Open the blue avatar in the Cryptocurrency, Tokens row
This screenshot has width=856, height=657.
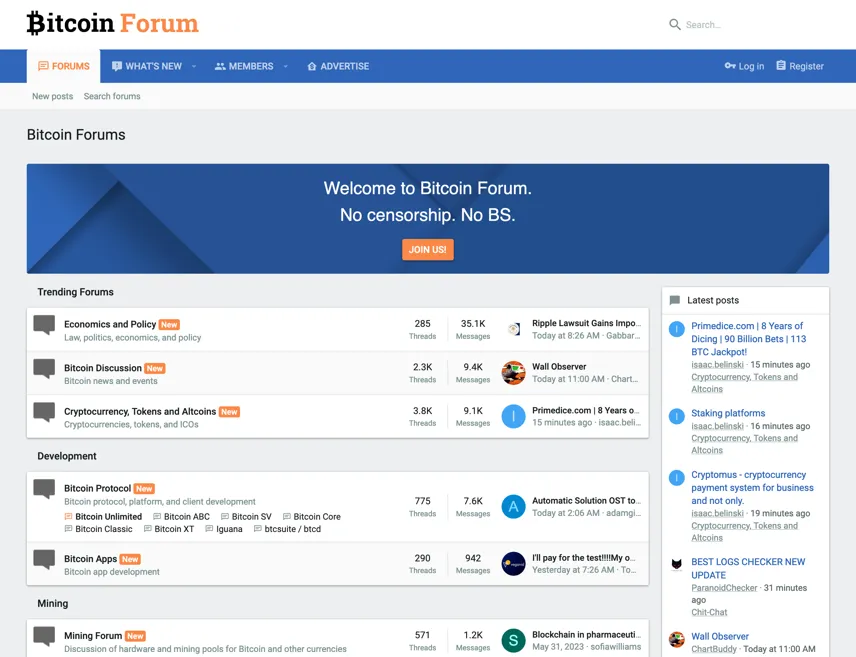pos(513,416)
